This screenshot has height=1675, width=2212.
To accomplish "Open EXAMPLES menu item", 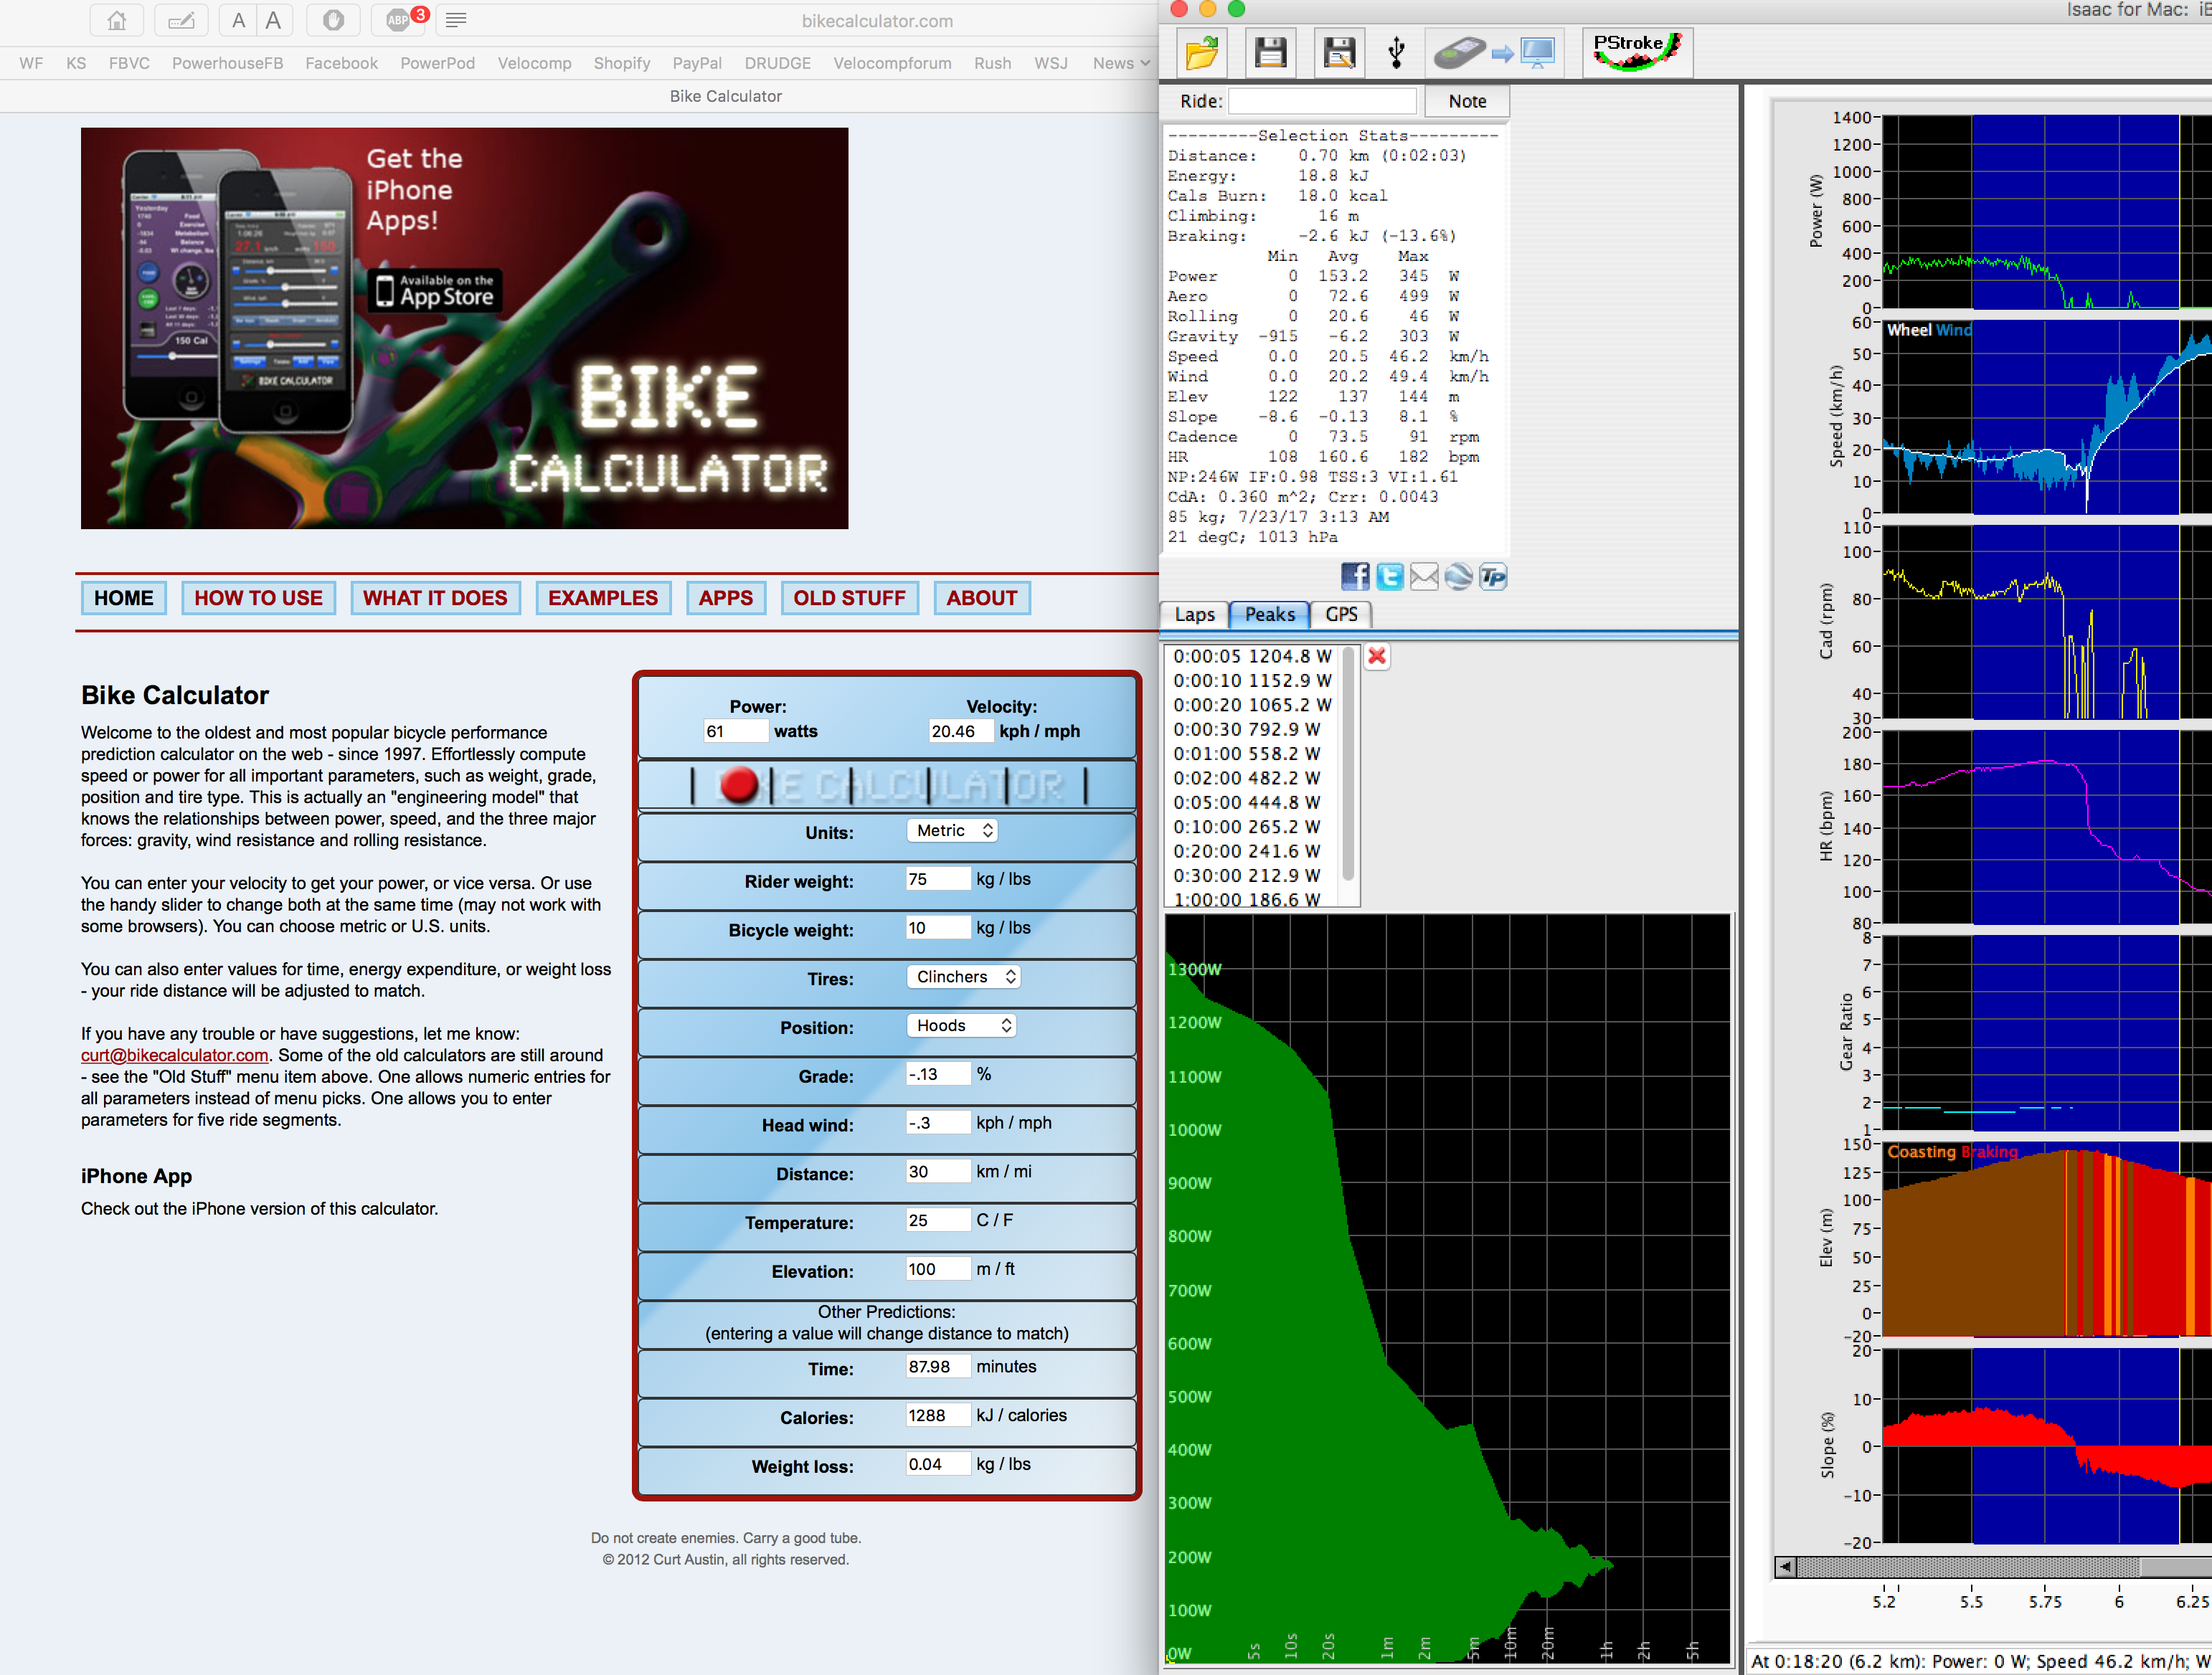I will [x=603, y=598].
